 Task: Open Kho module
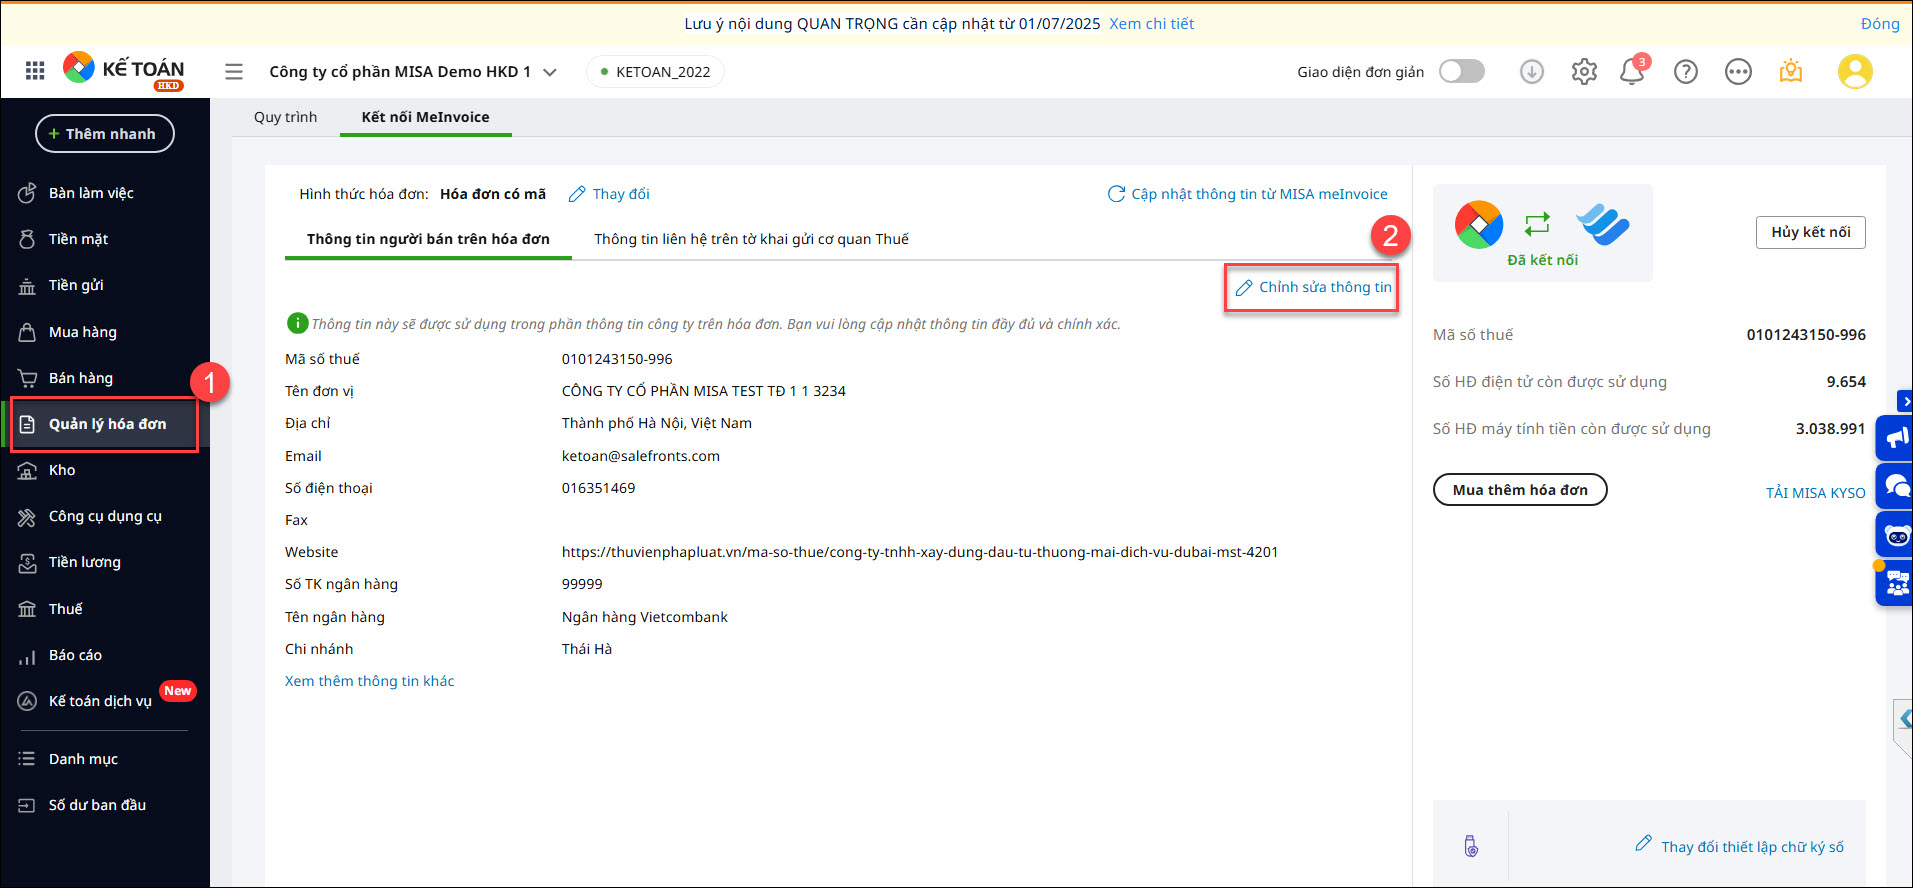pyautogui.click(x=105, y=470)
